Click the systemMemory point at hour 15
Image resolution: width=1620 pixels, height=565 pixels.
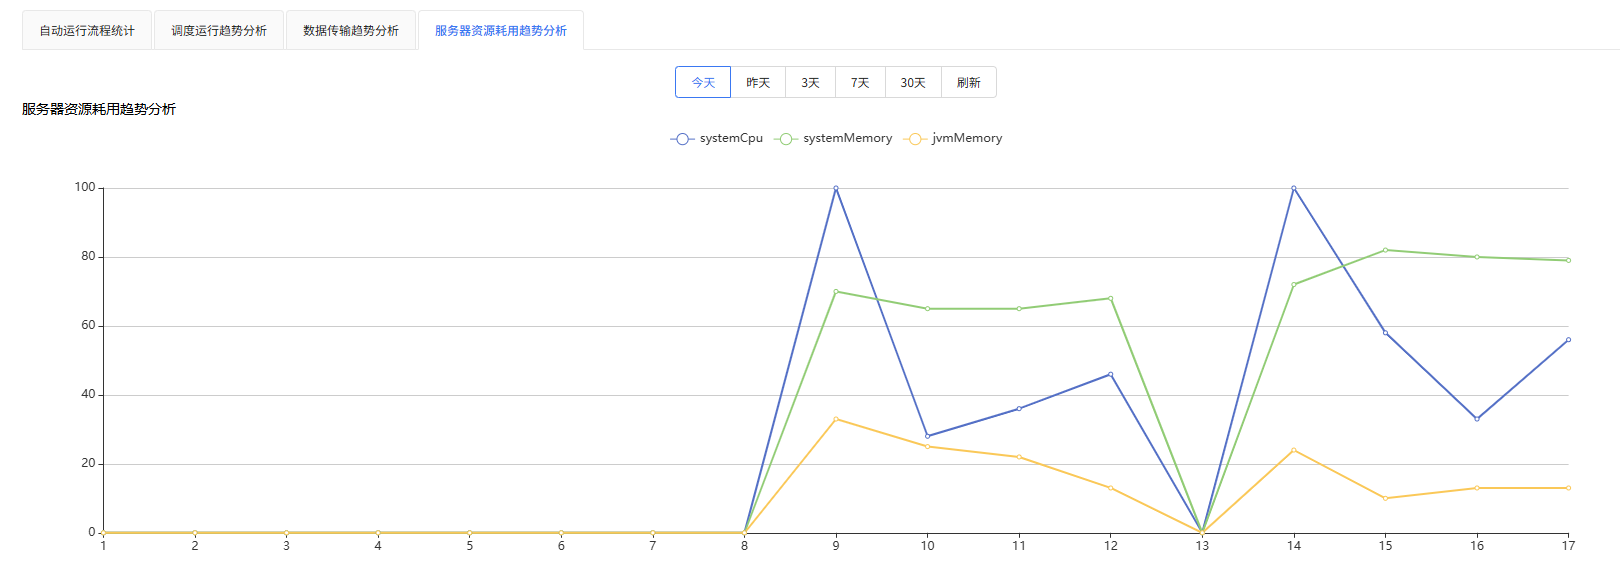[1385, 250]
